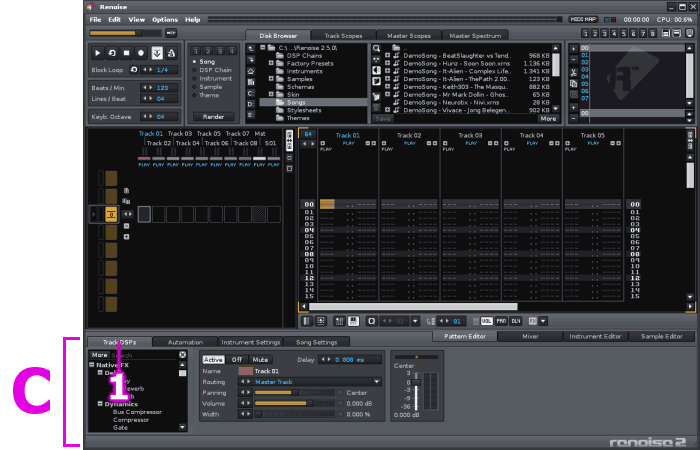
Task: Expand the Factory Presets folder
Action: coord(271,63)
